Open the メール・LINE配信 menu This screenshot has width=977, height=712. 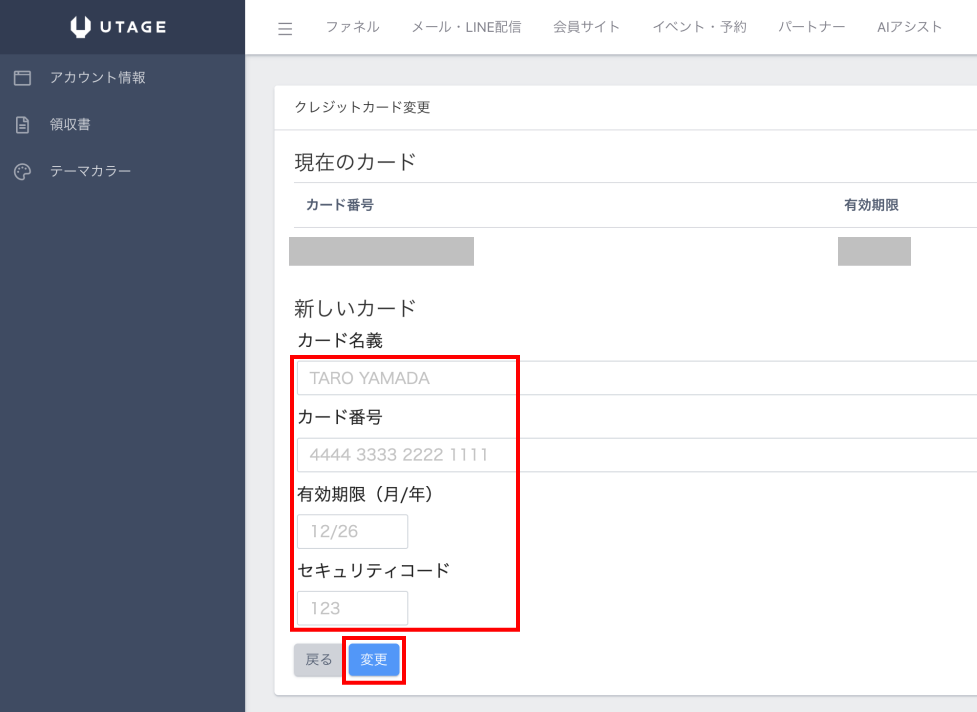click(466, 27)
